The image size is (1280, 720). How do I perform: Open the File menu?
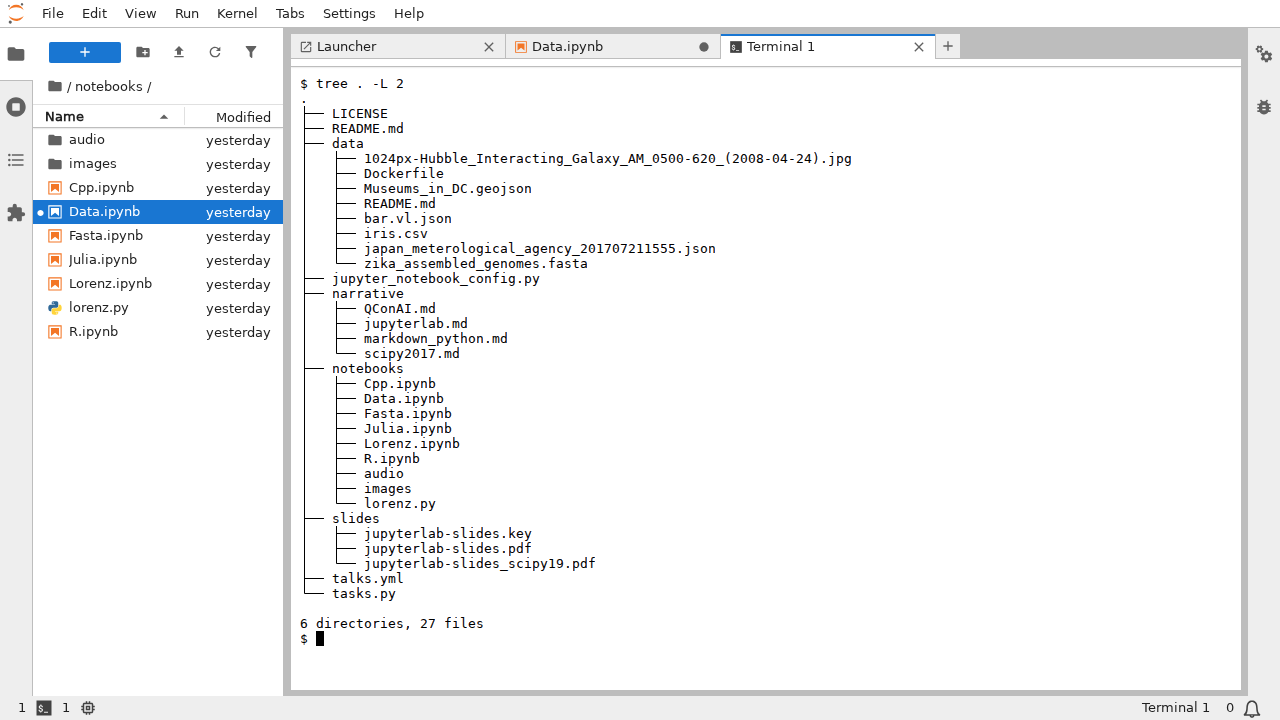click(x=53, y=13)
